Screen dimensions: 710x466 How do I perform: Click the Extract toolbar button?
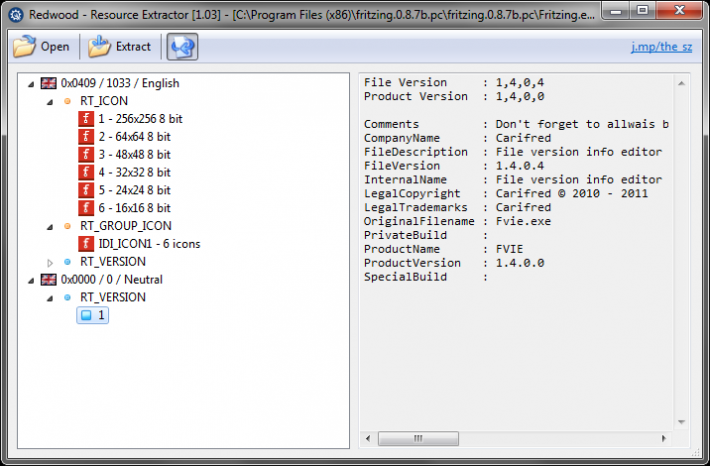pos(120,47)
